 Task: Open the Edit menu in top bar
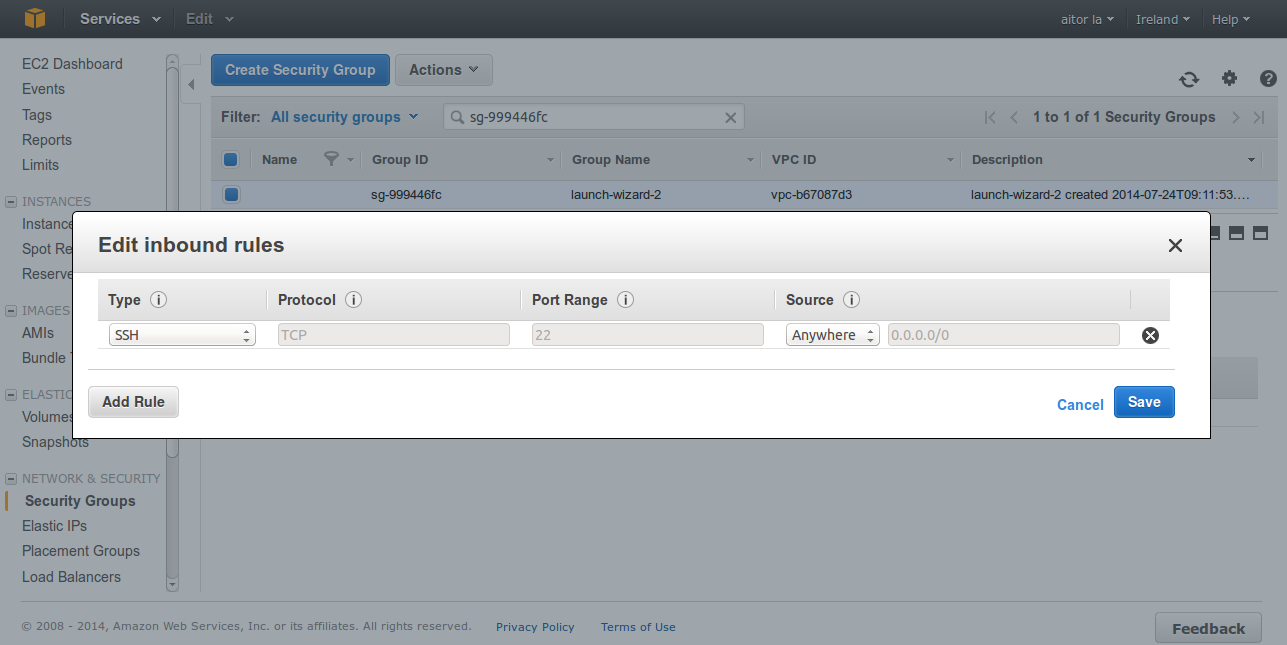pyautogui.click(x=209, y=19)
